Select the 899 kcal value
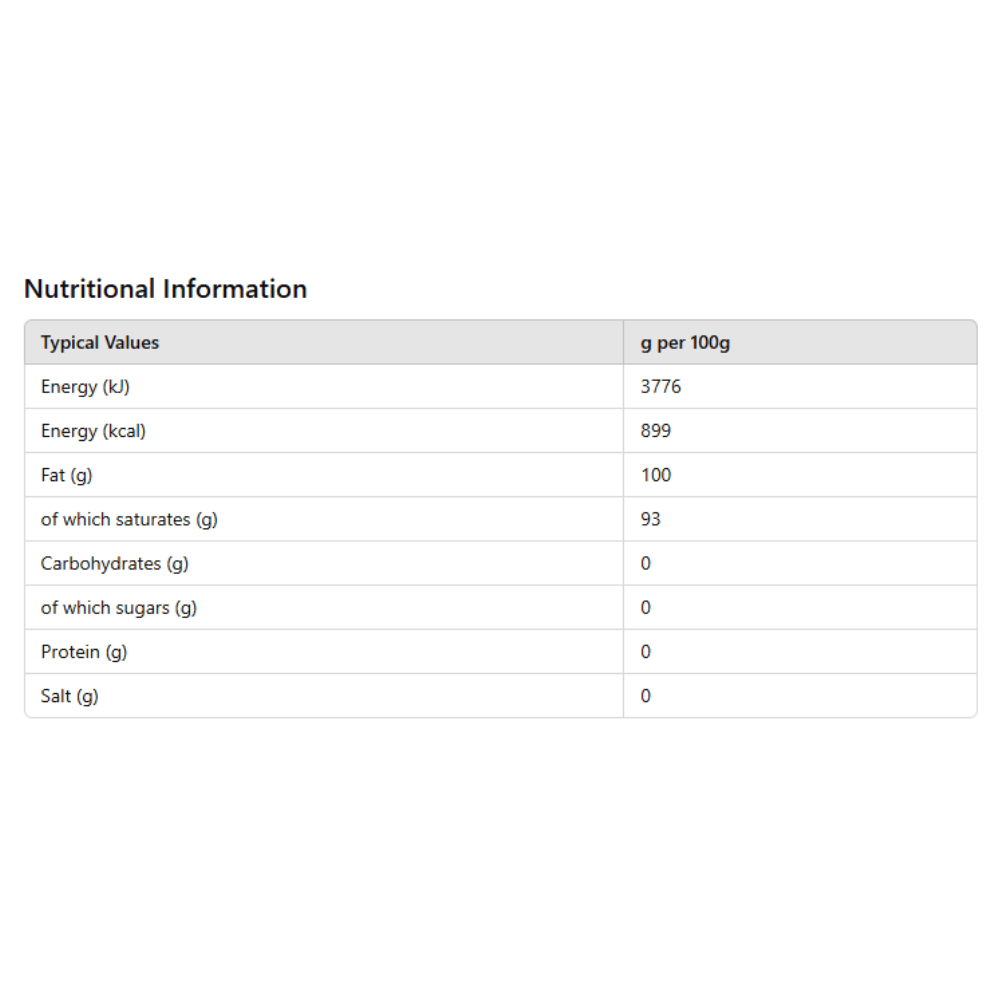Viewport: 1000px width, 1000px height. coord(656,431)
